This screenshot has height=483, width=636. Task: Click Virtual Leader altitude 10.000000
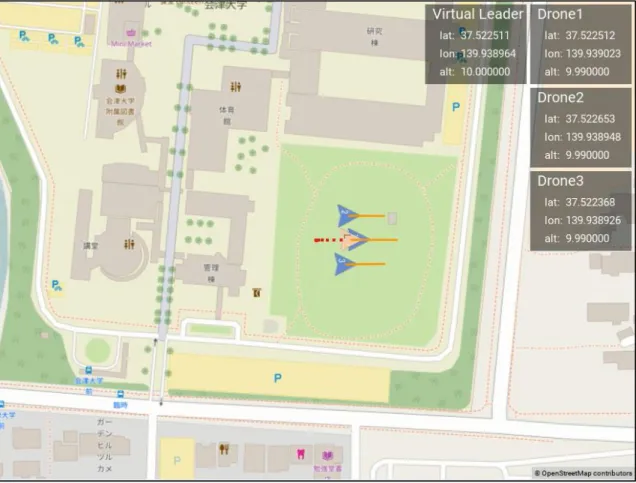tap(485, 72)
